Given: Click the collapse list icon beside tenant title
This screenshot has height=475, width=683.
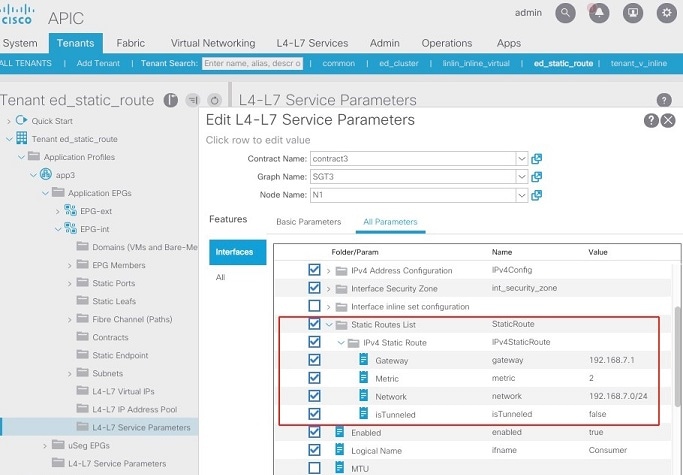Looking at the screenshot, I should click(192, 100).
